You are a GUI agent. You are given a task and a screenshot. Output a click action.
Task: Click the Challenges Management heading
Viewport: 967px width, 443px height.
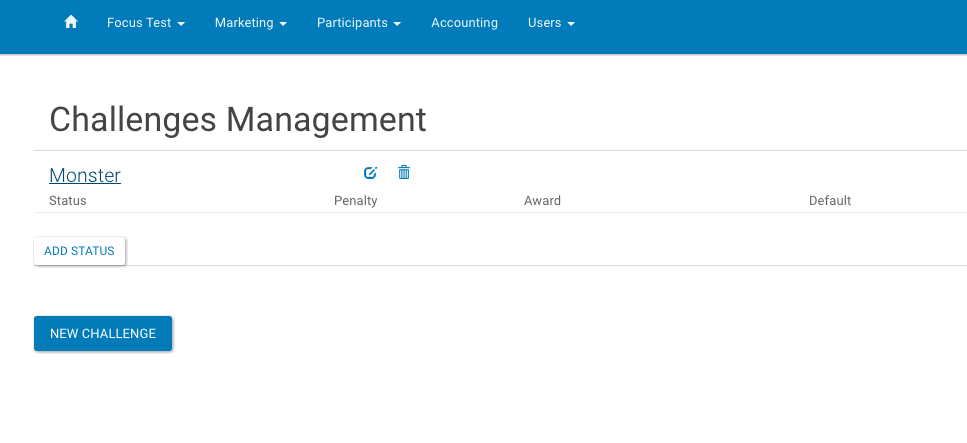click(x=238, y=120)
